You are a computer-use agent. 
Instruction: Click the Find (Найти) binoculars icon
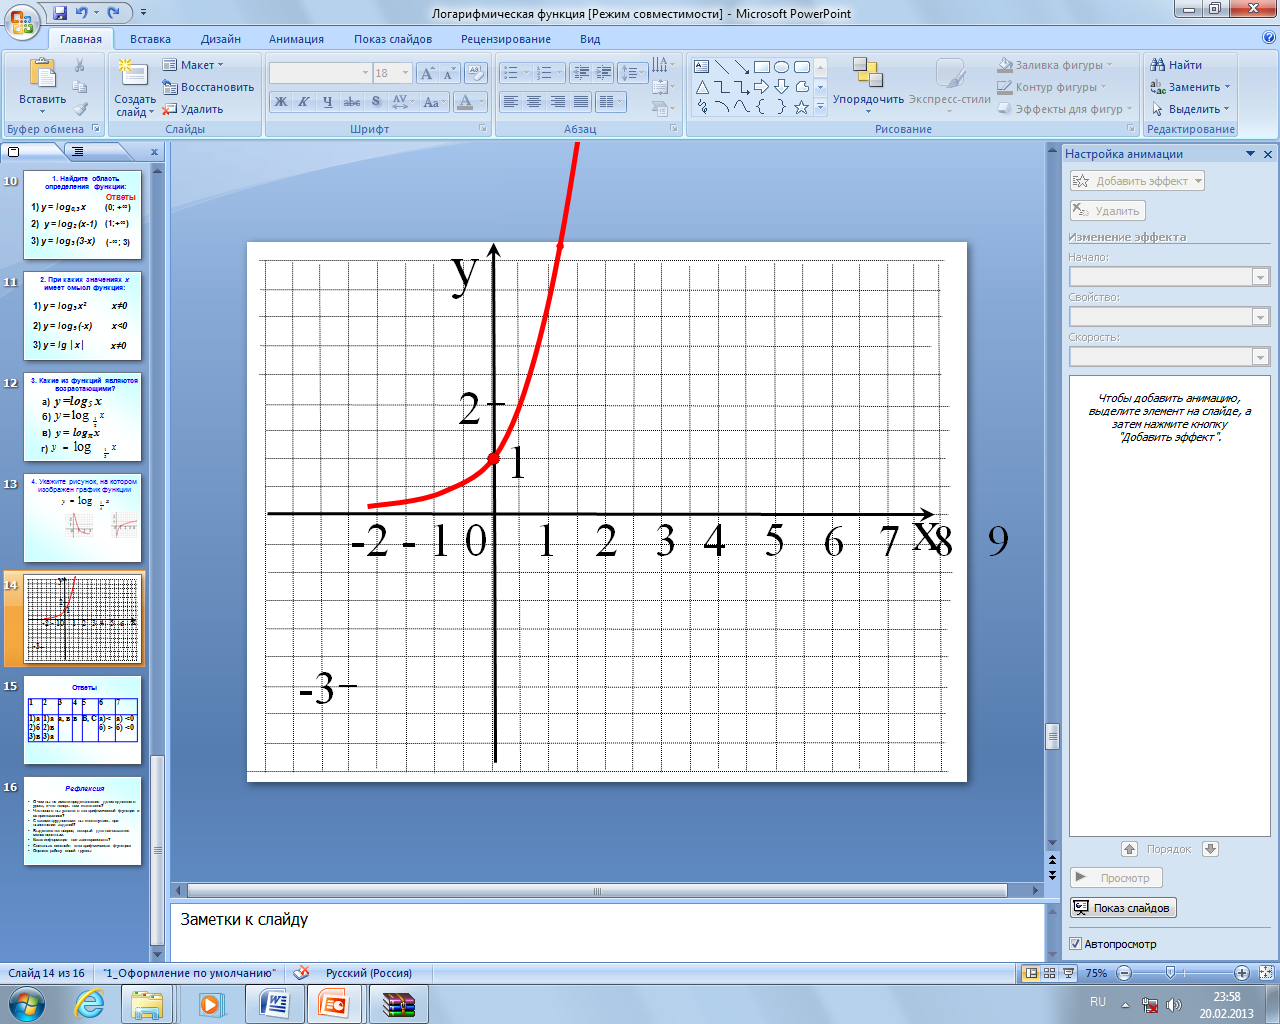[1158, 65]
